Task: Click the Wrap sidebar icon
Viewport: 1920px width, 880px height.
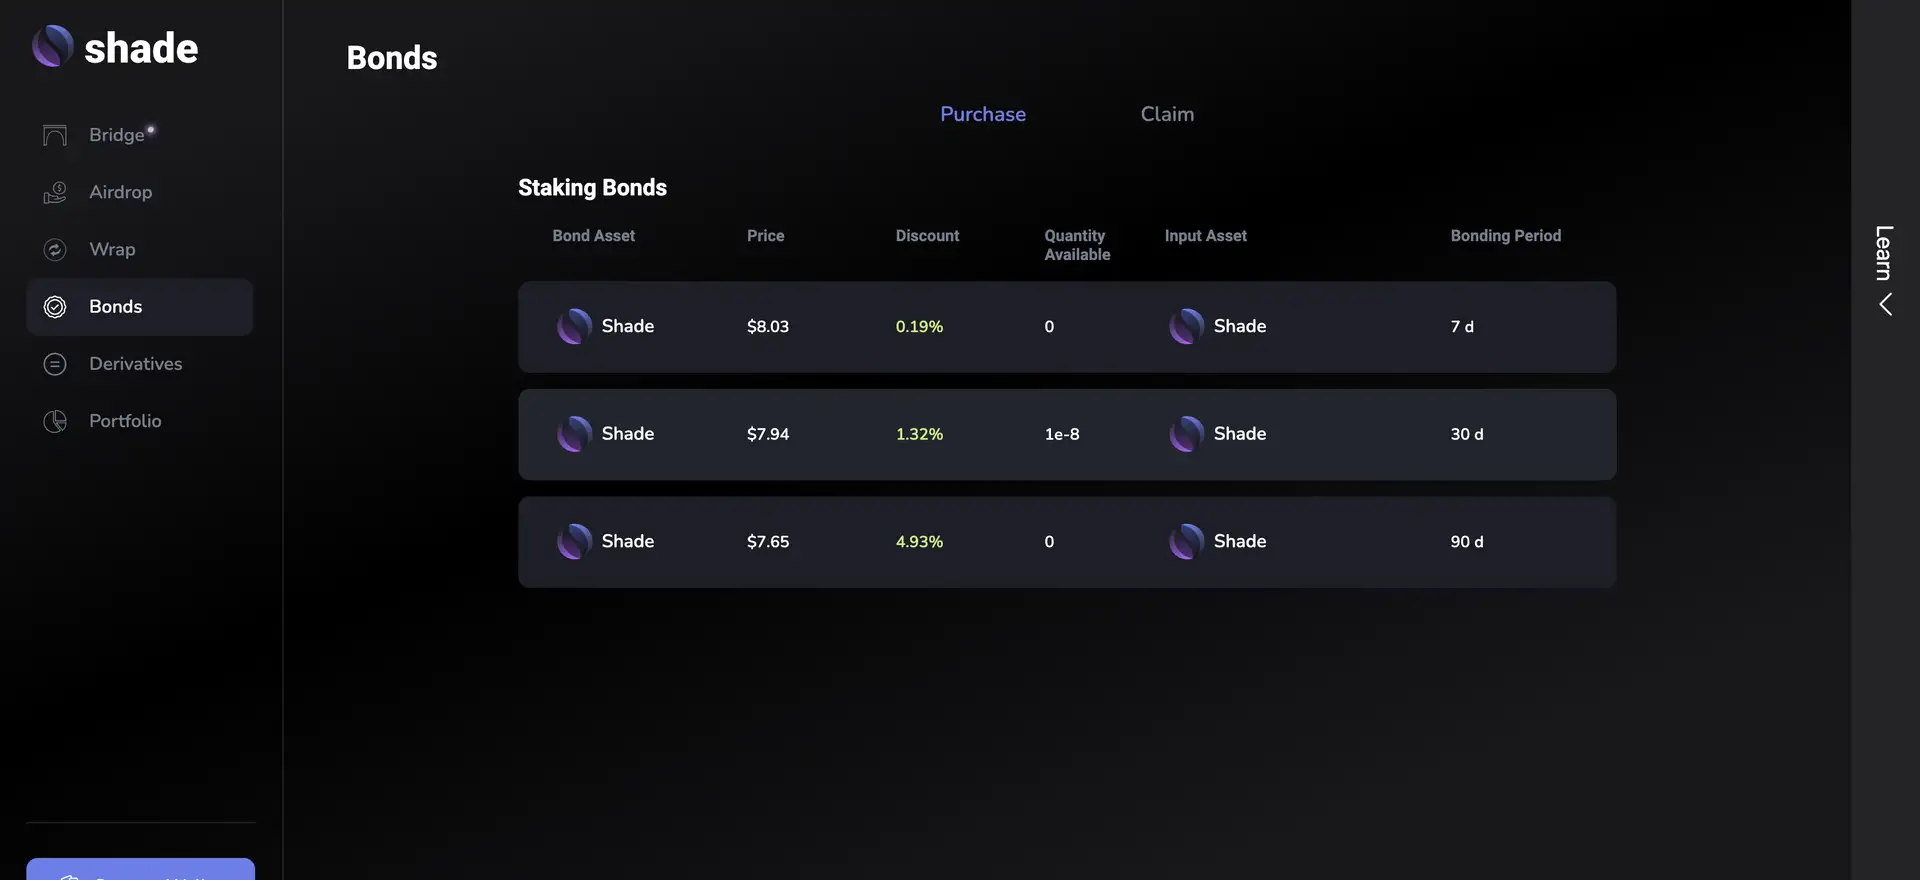Action: [55, 249]
